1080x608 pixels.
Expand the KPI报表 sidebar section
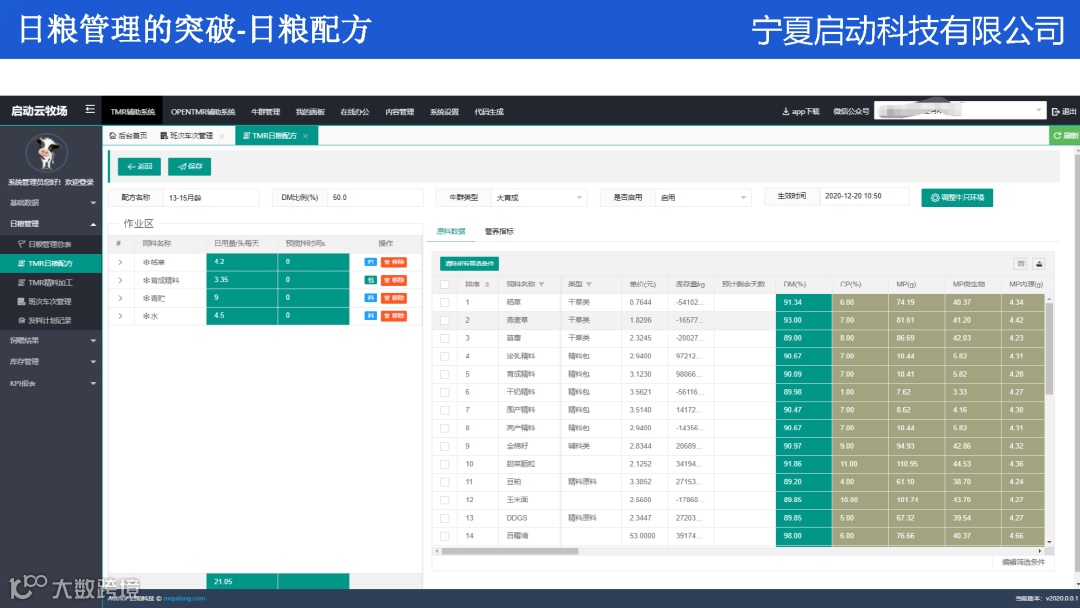point(51,384)
